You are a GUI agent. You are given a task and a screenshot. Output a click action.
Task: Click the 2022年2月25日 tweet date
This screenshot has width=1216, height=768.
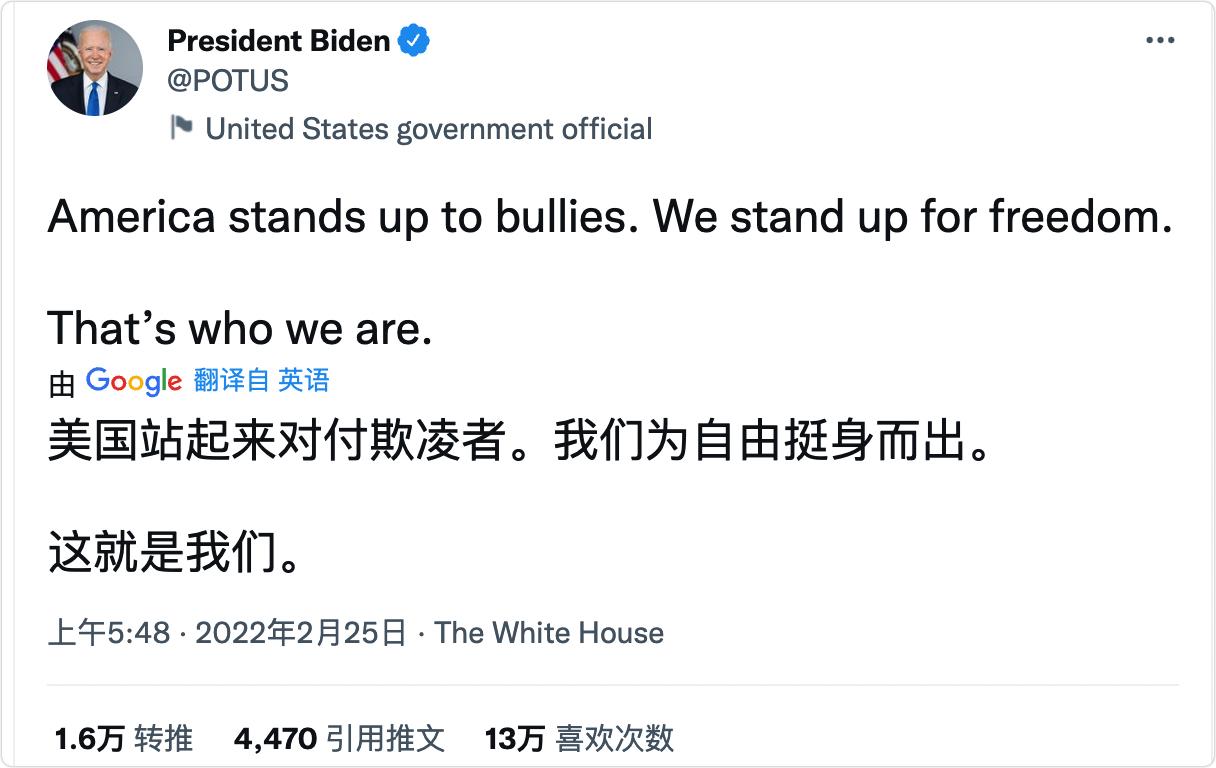click(x=301, y=633)
